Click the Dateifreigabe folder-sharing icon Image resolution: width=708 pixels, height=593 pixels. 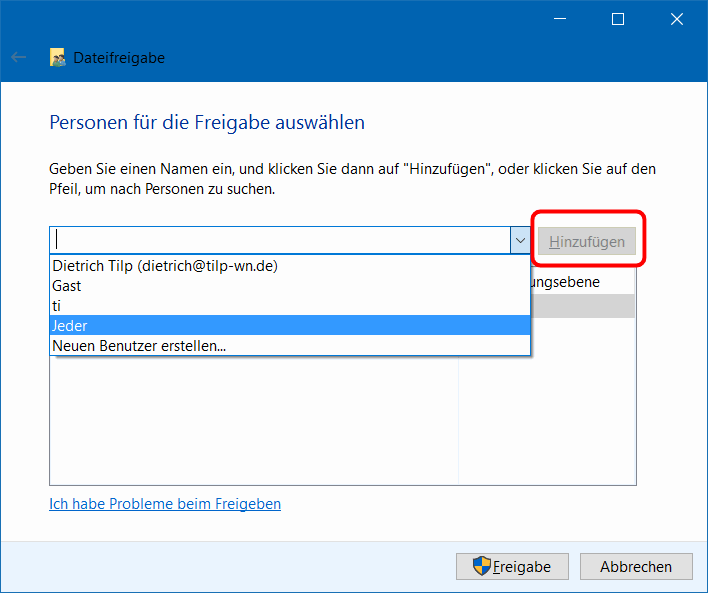pos(59,58)
